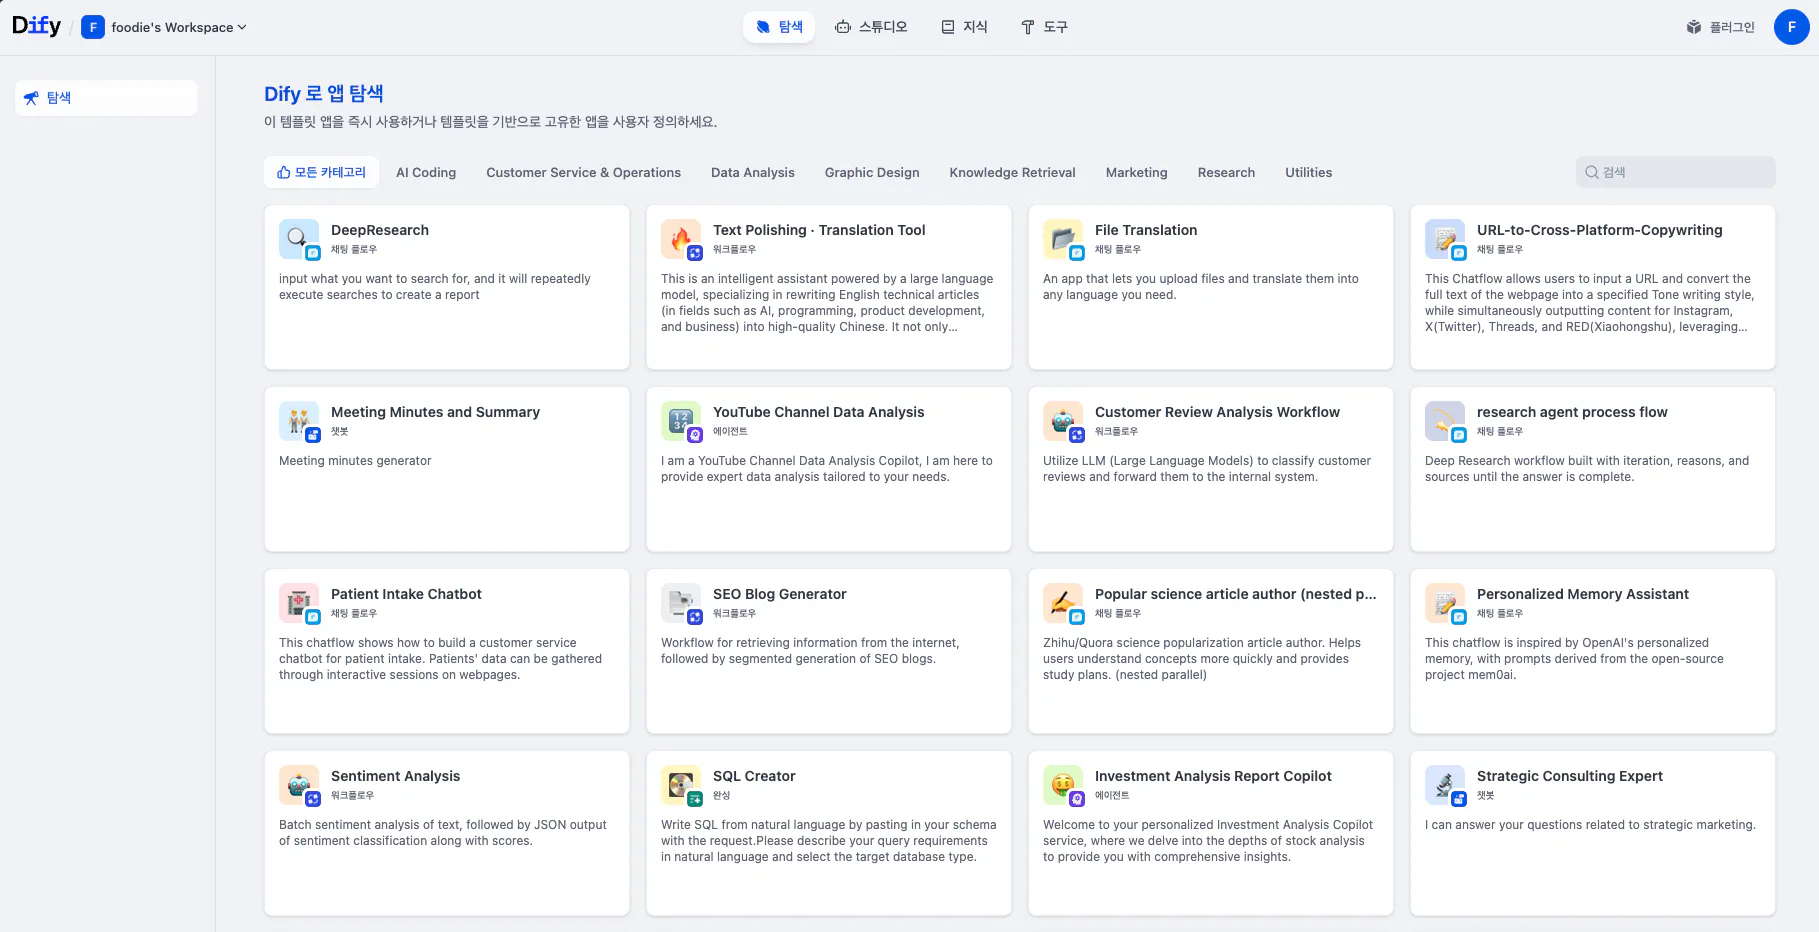Click the 'Meeting minutes generator' description
This screenshot has height=932, width=1819.
355,461
